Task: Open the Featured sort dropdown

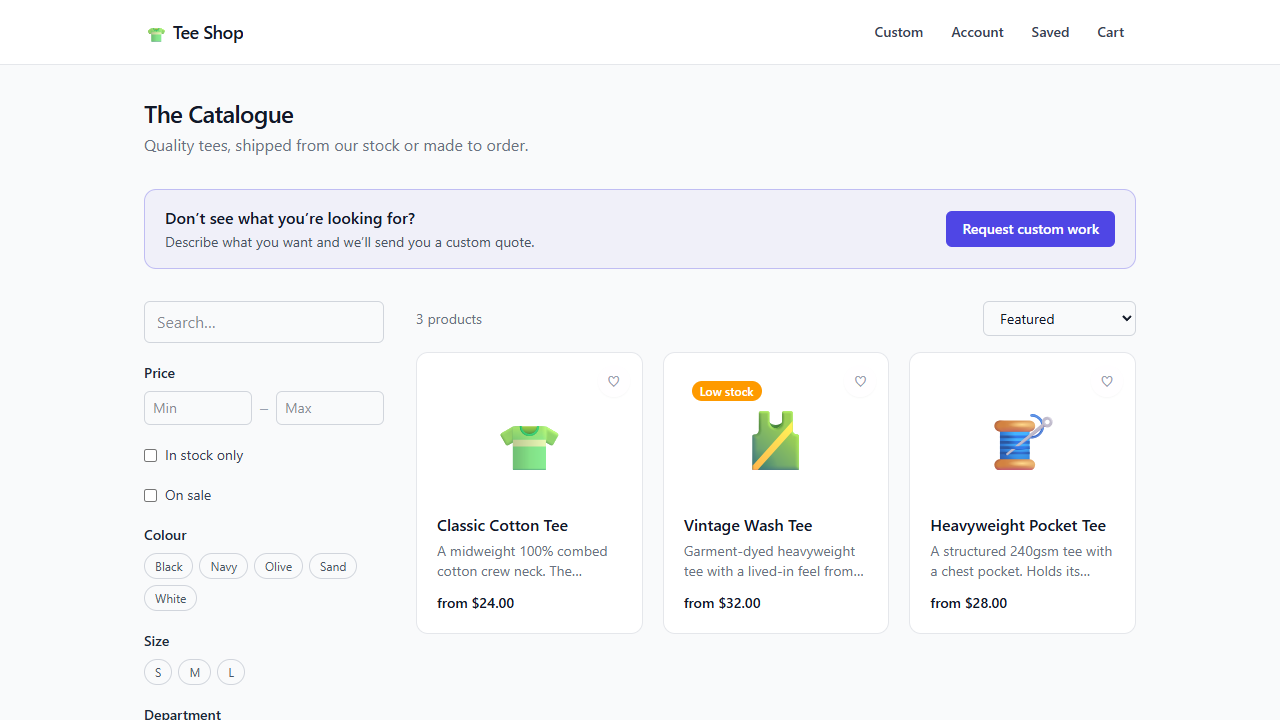Action: 1059,319
